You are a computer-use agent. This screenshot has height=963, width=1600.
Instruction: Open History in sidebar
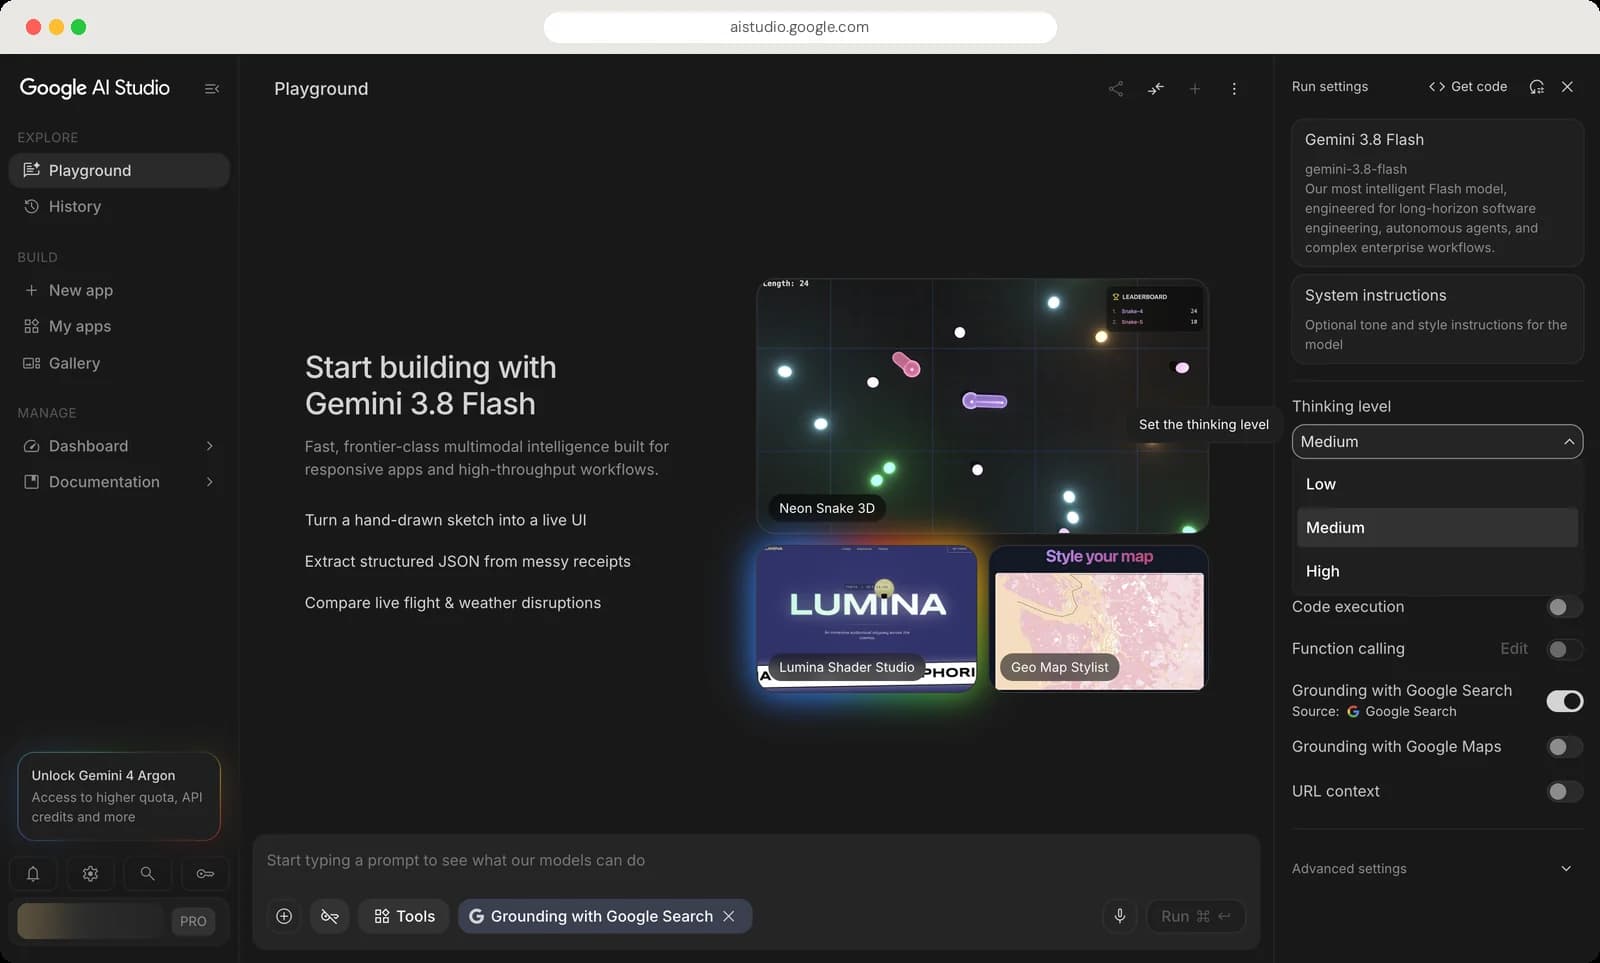click(119, 206)
